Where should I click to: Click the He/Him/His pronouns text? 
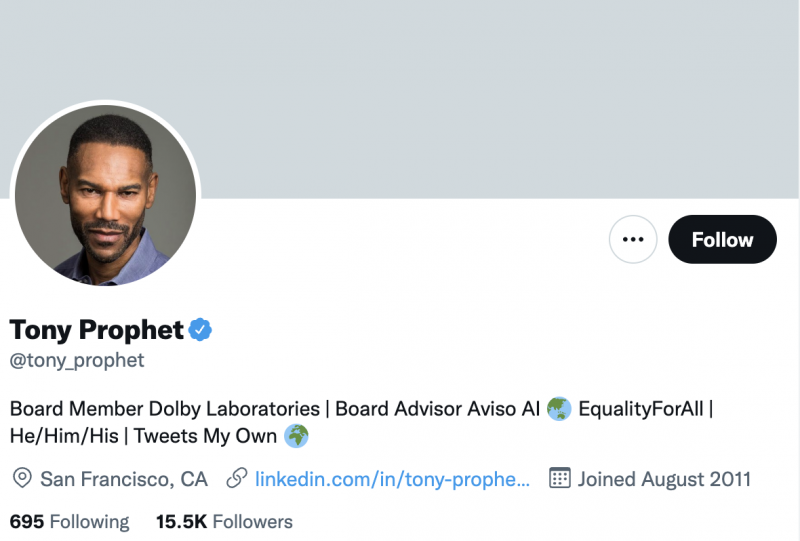tap(63, 436)
